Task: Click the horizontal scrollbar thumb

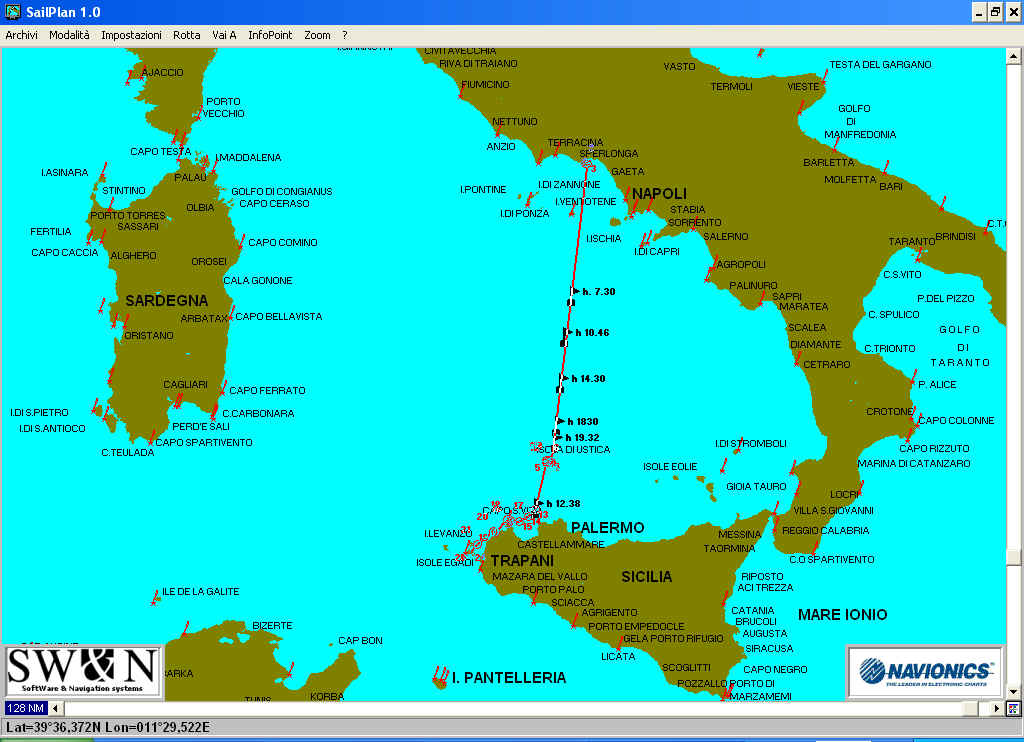Action: (x=971, y=709)
